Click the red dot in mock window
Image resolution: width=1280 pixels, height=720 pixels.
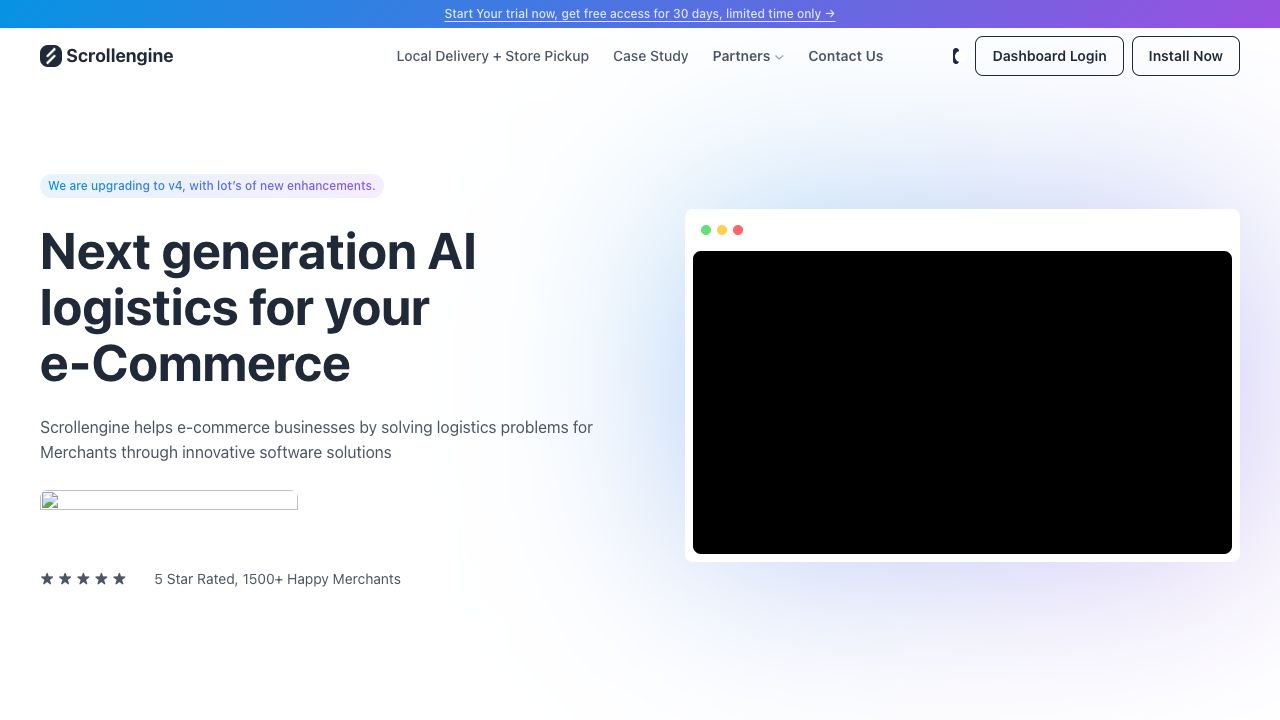738,230
